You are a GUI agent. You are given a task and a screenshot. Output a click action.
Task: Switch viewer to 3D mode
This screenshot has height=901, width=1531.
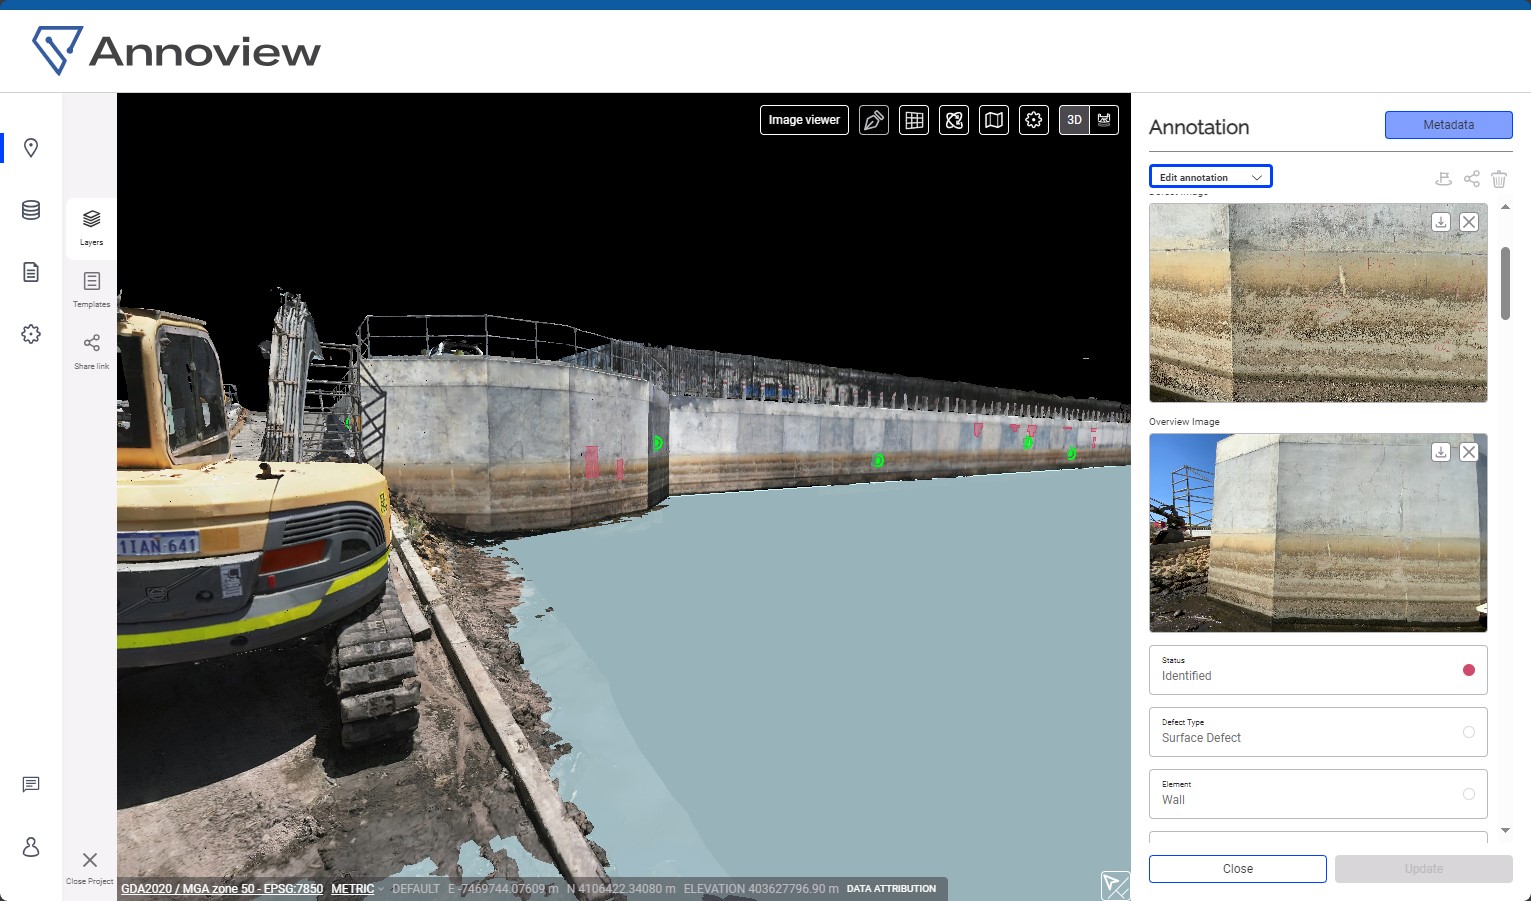click(1074, 120)
